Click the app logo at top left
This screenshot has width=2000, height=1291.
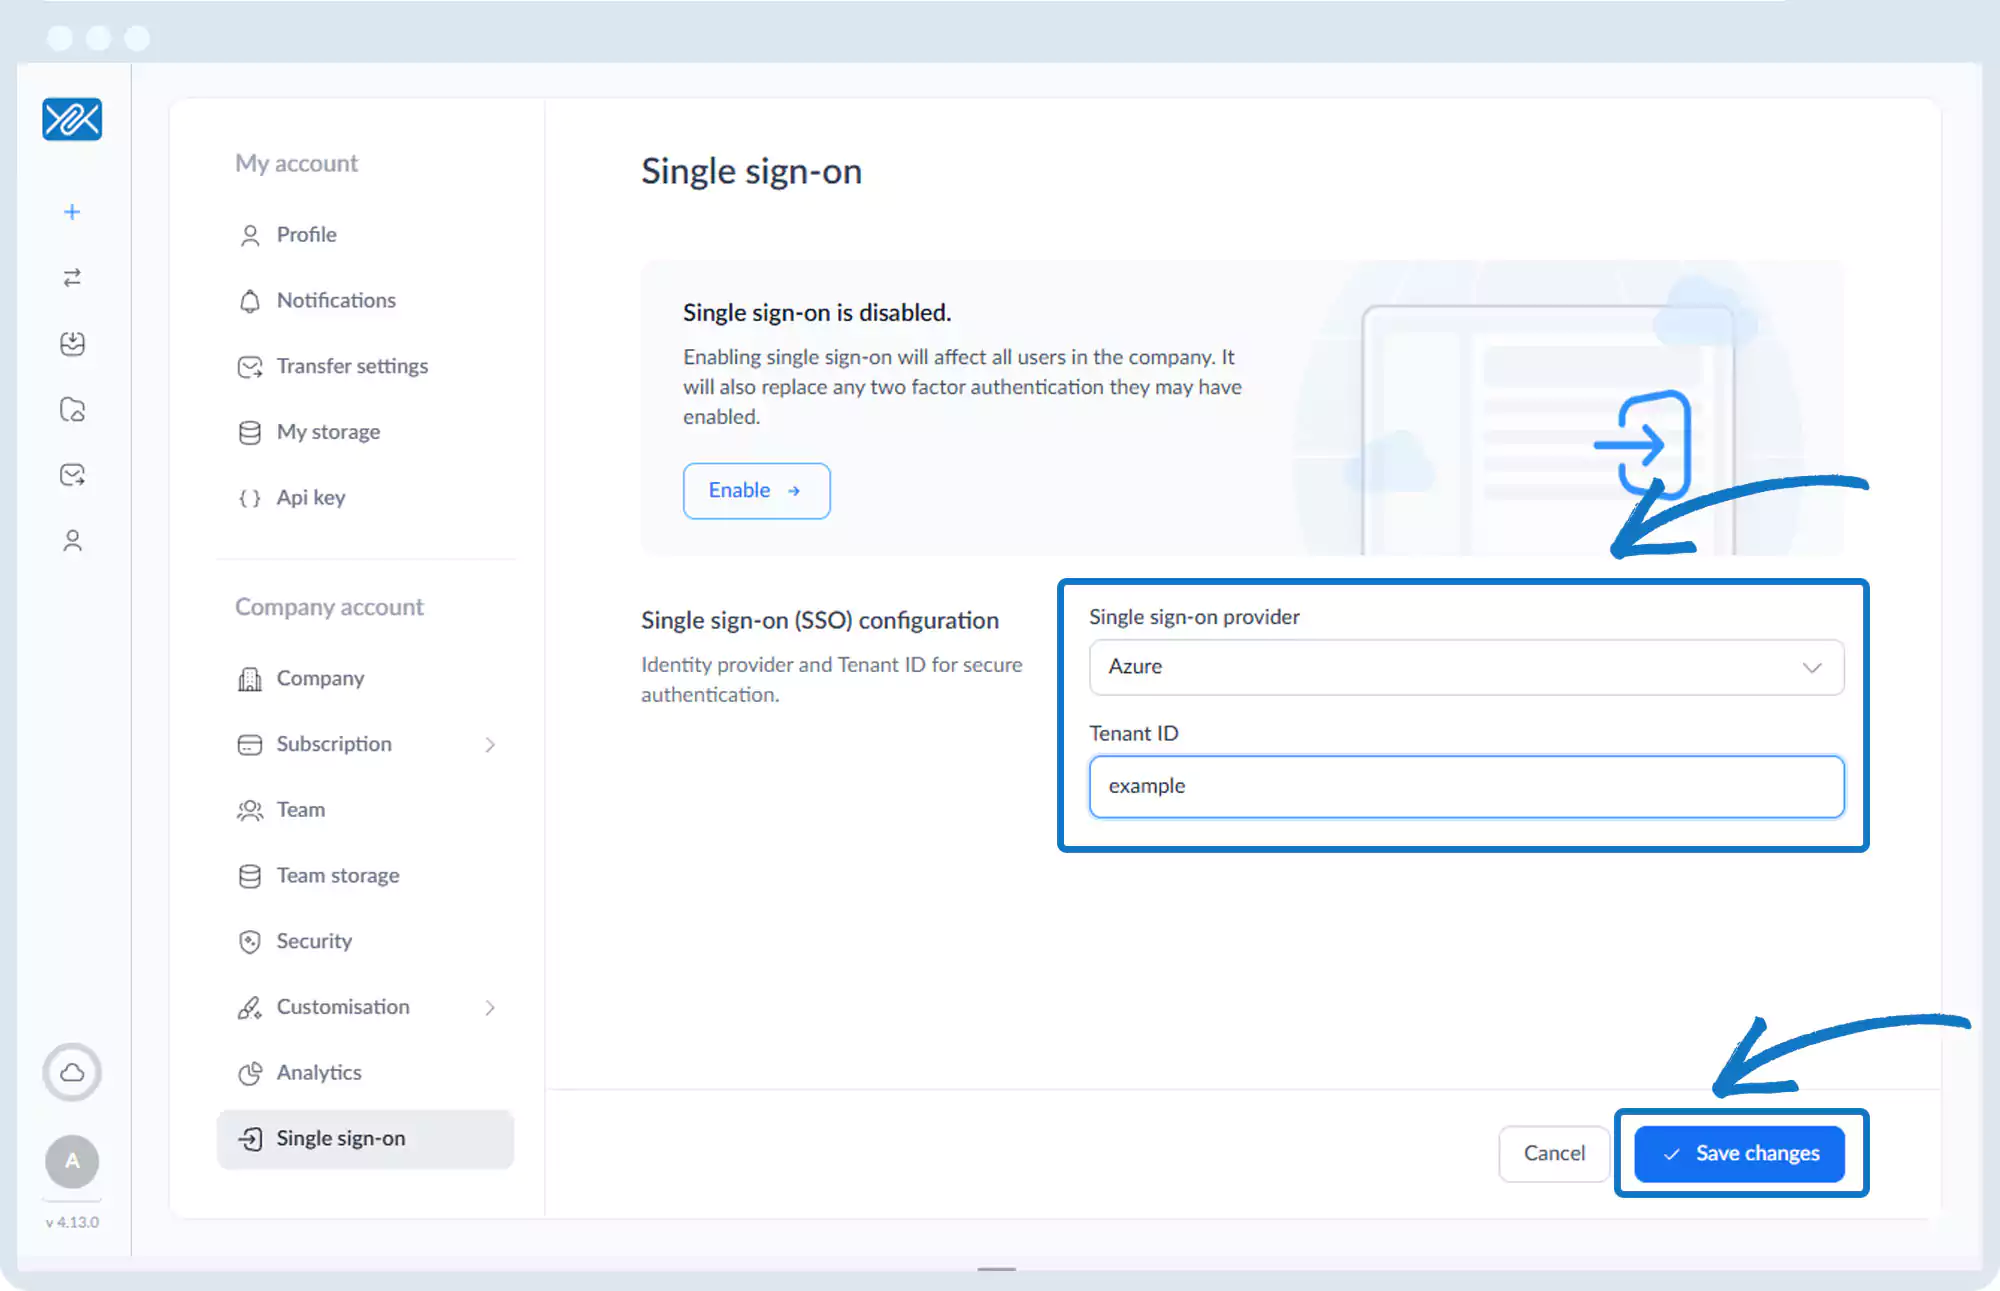[72, 120]
